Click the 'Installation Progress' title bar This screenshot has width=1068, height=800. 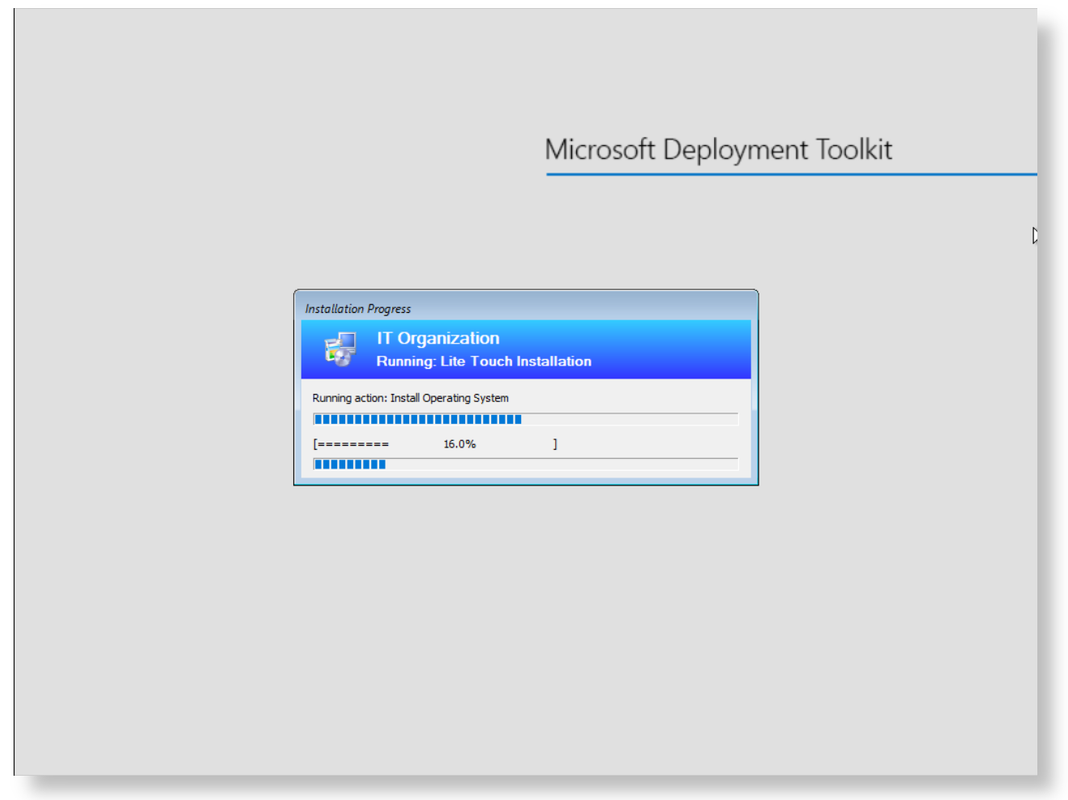point(525,308)
